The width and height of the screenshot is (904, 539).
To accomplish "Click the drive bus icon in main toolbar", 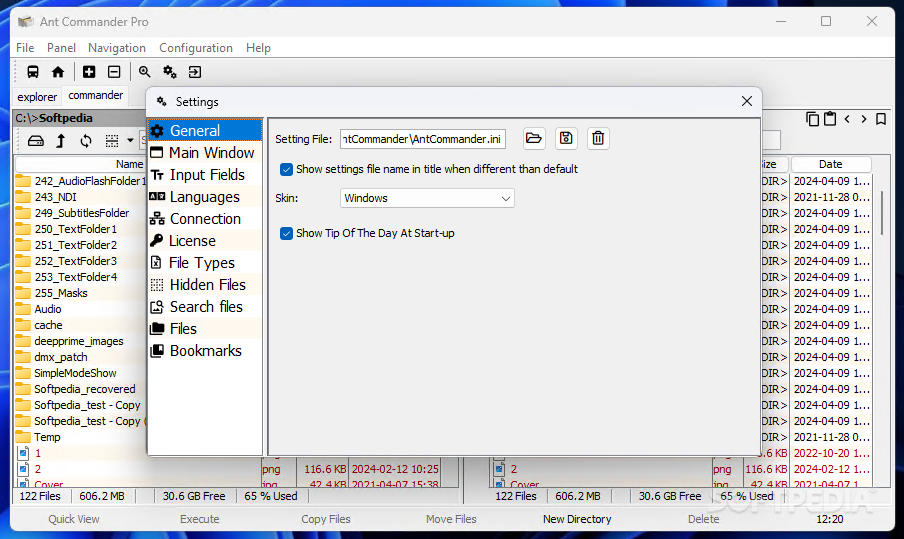I will pos(33,72).
